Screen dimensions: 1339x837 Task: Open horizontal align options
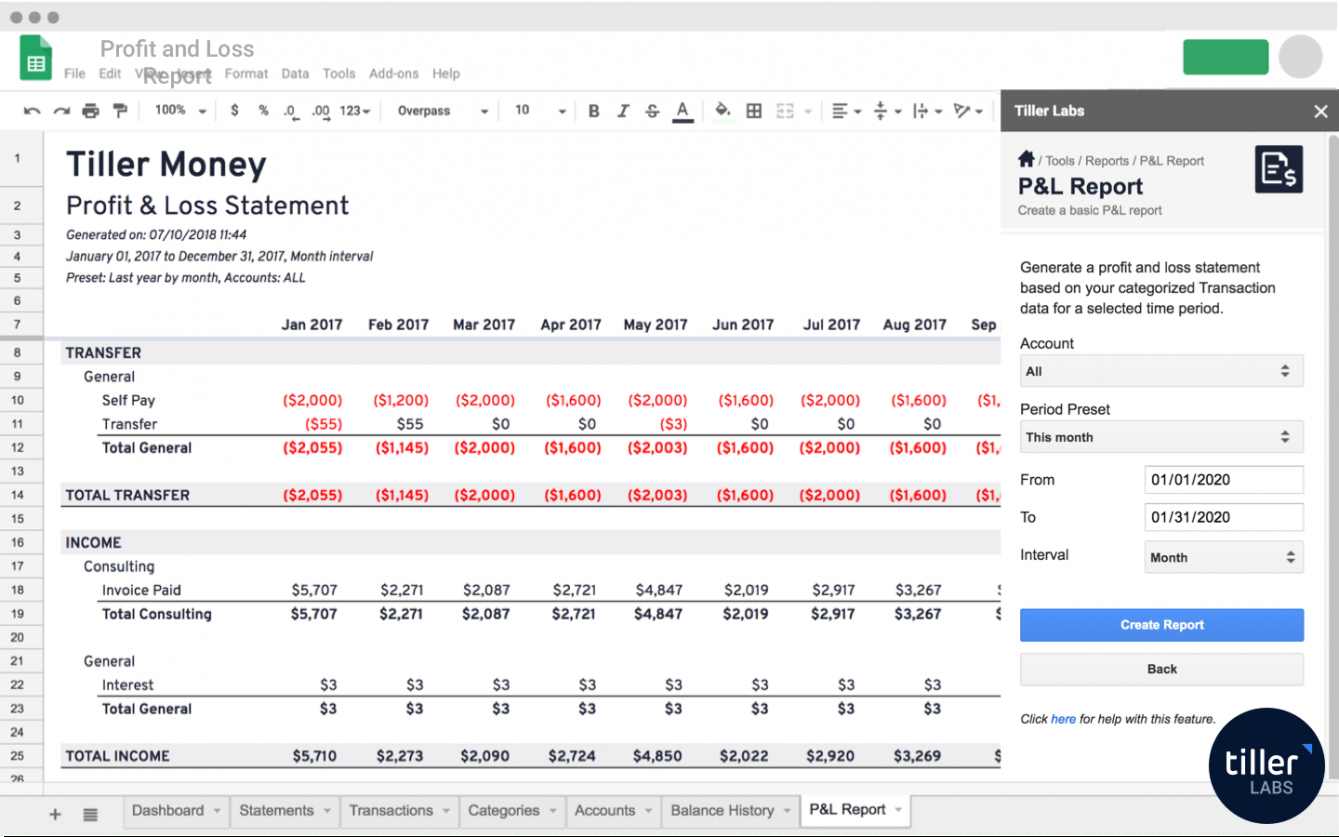pyautogui.click(x=846, y=111)
